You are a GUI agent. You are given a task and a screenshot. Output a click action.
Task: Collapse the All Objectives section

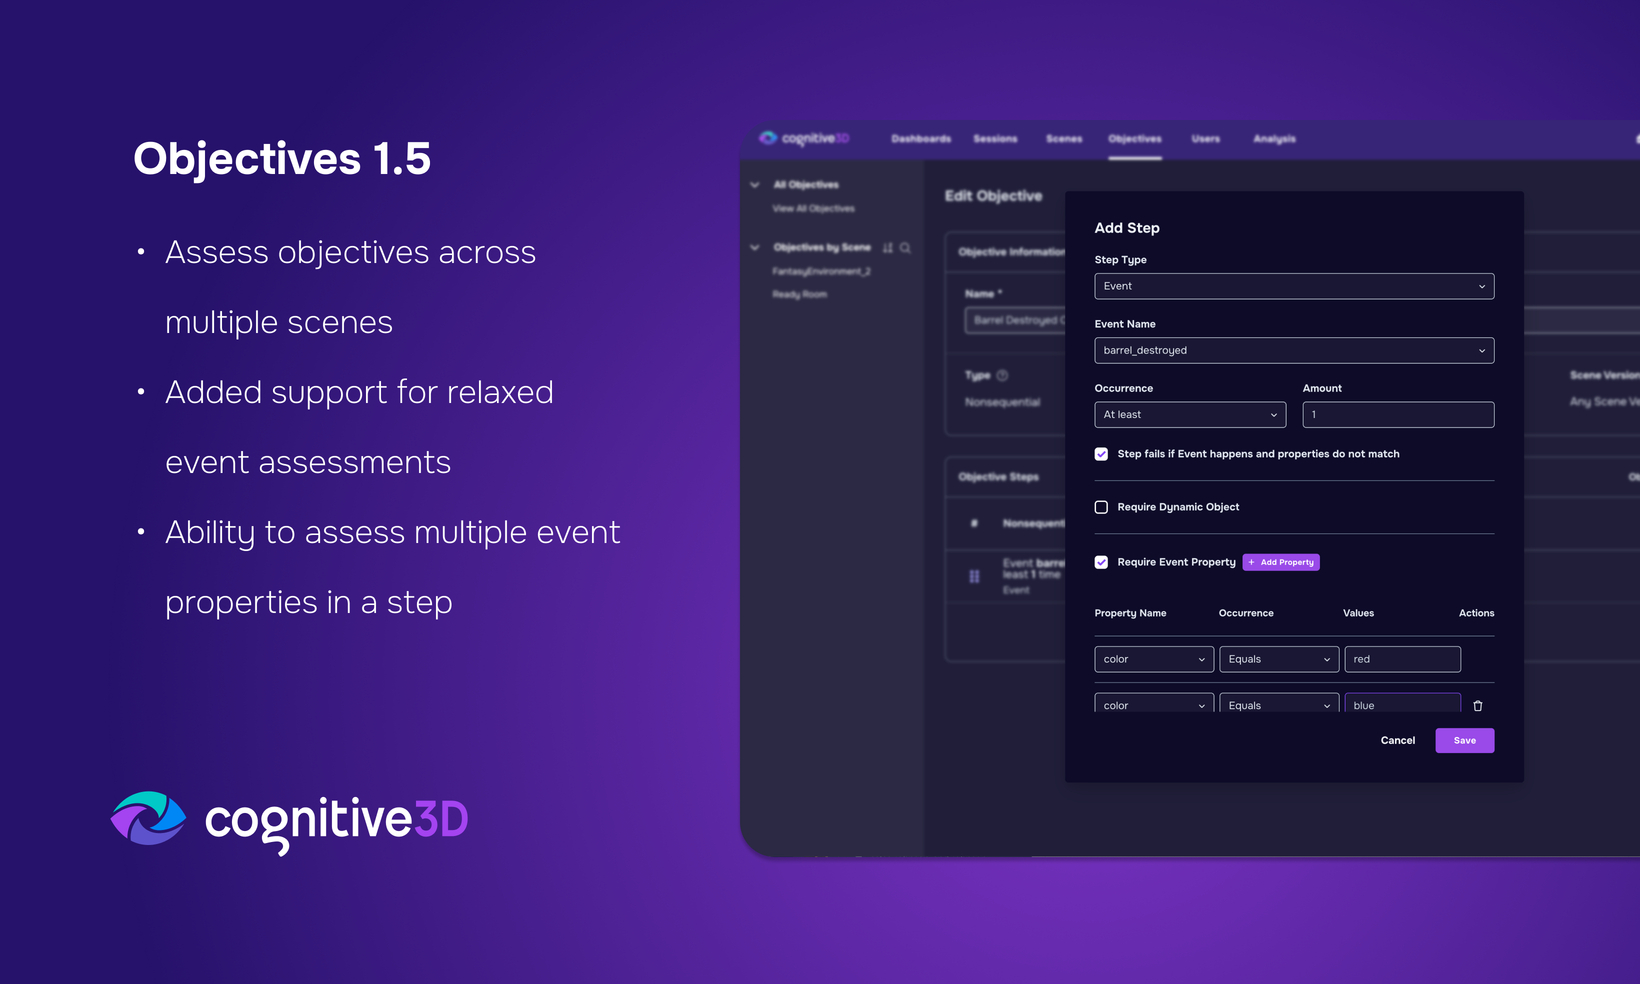coord(755,185)
